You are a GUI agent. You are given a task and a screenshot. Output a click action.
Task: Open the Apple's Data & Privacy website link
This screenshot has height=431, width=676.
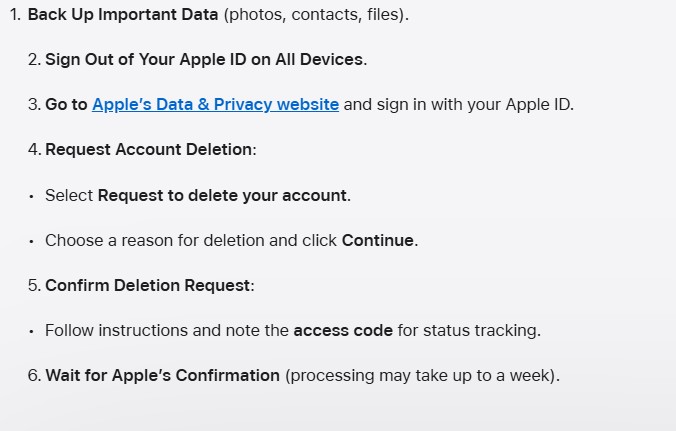pyautogui.click(x=215, y=104)
